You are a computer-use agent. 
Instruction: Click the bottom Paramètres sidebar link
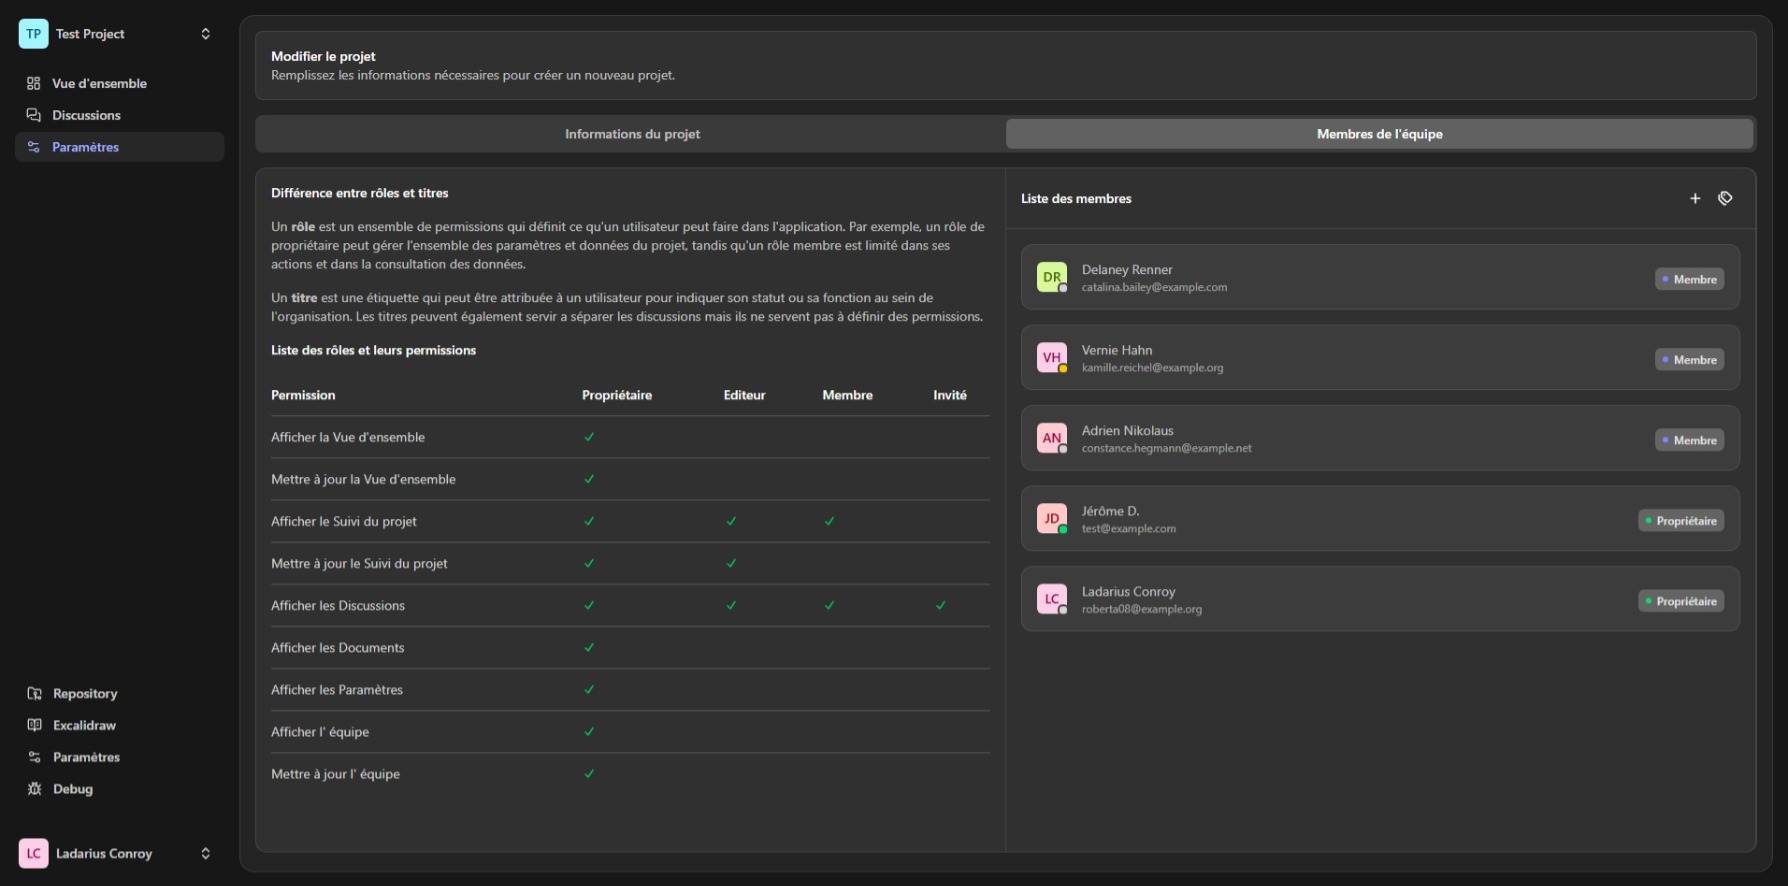click(86, 758)
